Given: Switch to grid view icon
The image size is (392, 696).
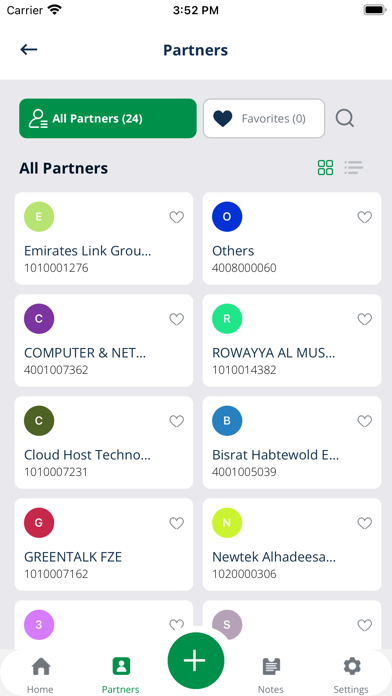Looking at the screenshot, I should (x=325, y=167).
